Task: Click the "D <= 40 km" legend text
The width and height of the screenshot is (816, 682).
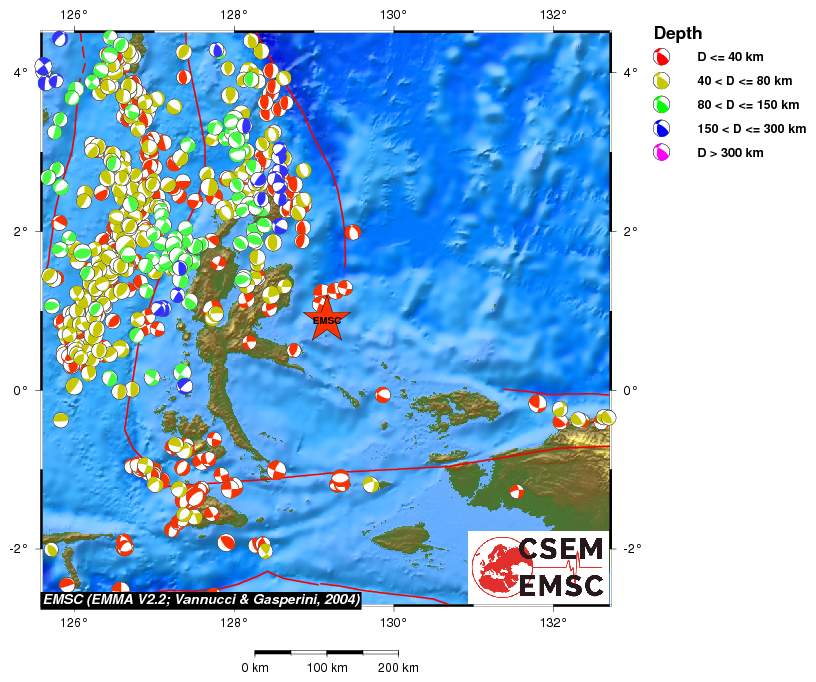Action: tap(730, 56)
